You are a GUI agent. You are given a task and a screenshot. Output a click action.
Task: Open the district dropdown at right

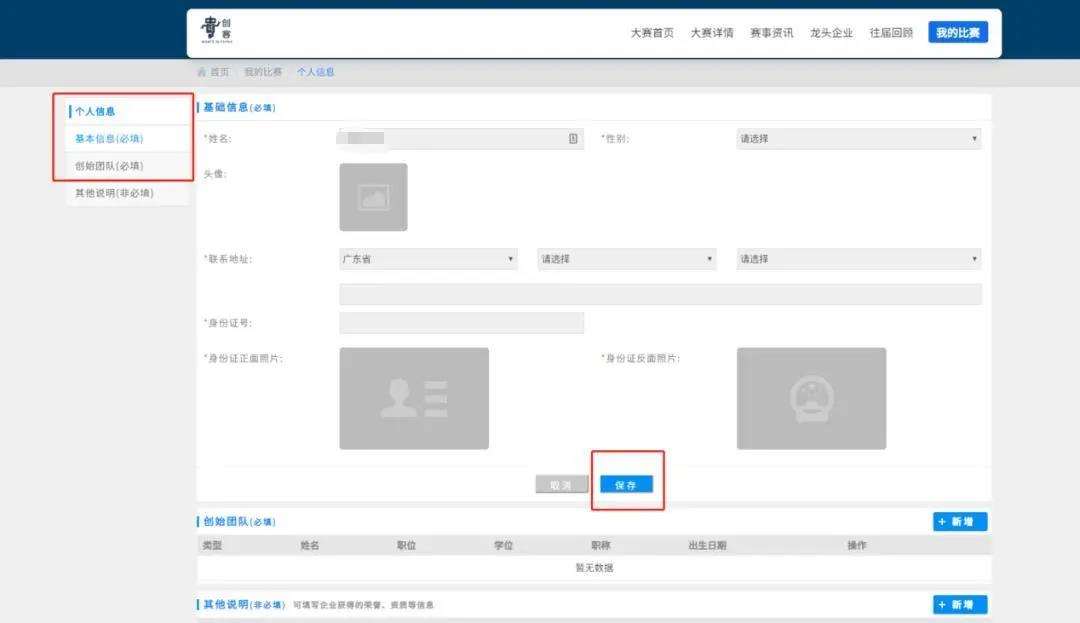858,259
